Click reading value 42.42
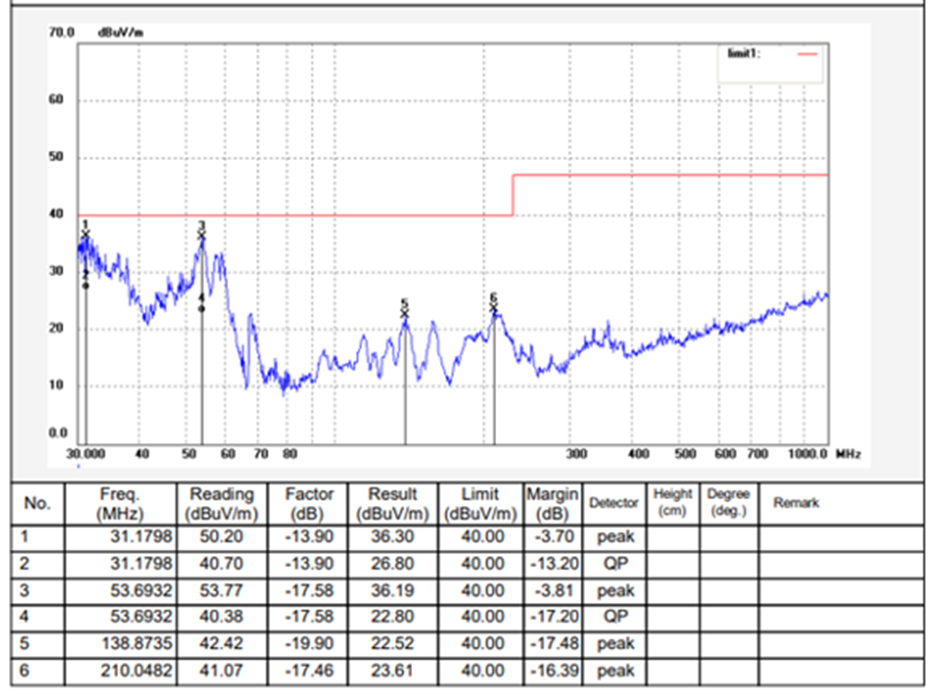933x696 pixels. pyautogui.click(x=221, y=644)
